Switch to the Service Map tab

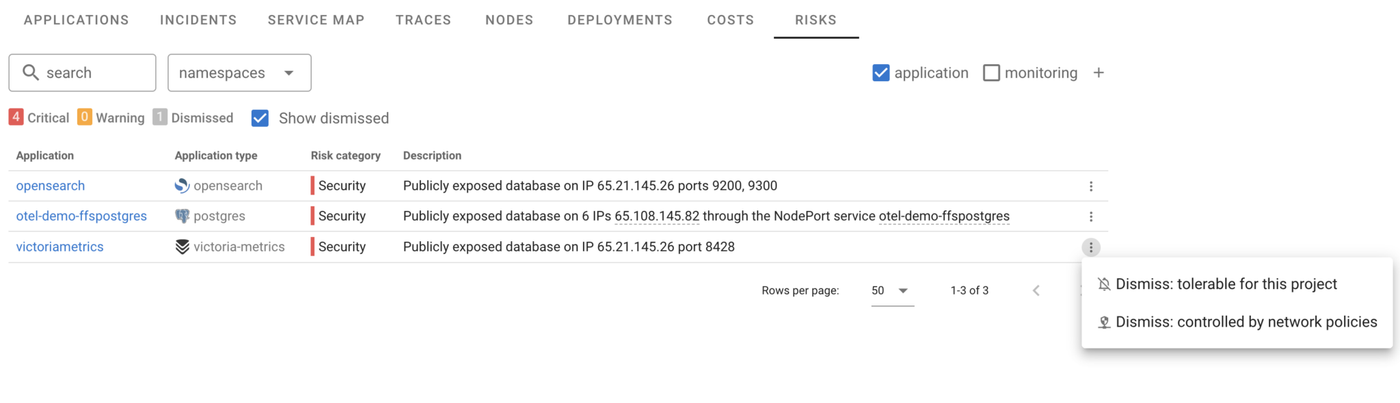tap(316, 20)
